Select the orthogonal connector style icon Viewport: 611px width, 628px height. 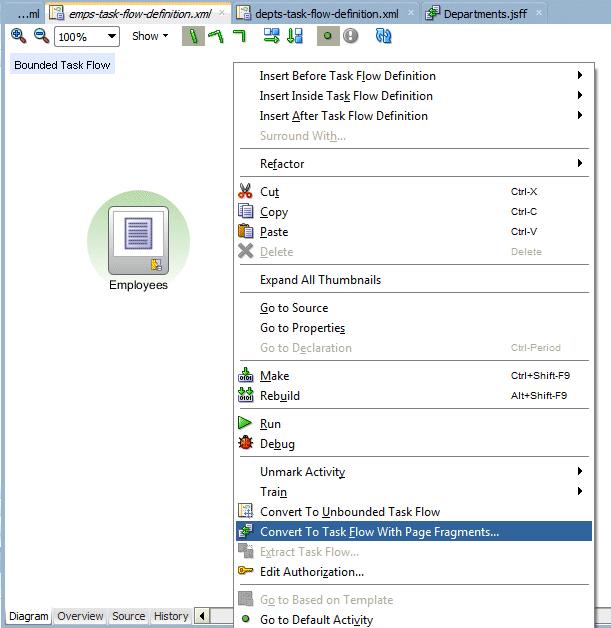click(239, 36)
